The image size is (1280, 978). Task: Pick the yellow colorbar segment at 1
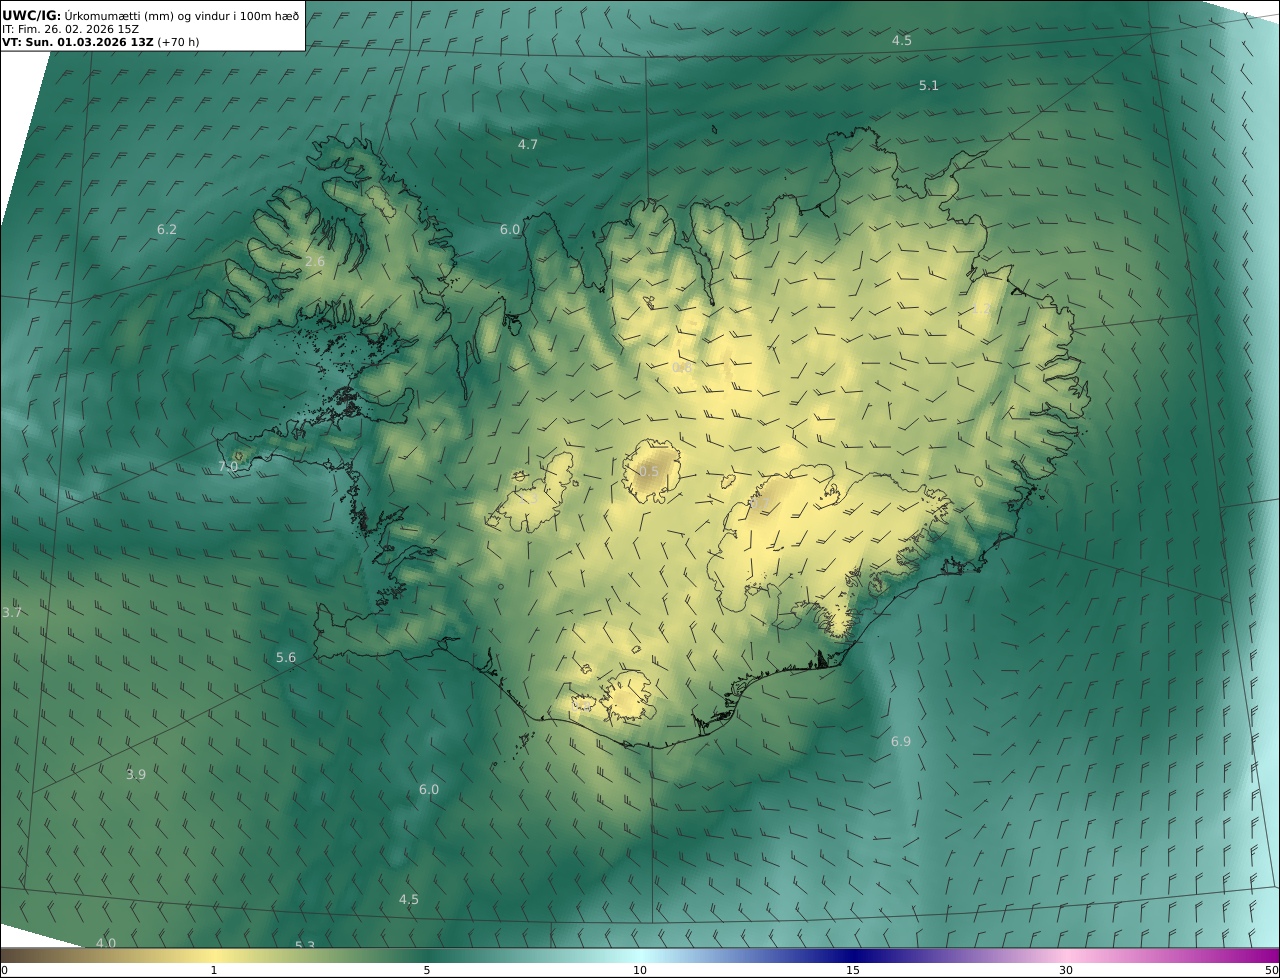click(x=214, y=956)
